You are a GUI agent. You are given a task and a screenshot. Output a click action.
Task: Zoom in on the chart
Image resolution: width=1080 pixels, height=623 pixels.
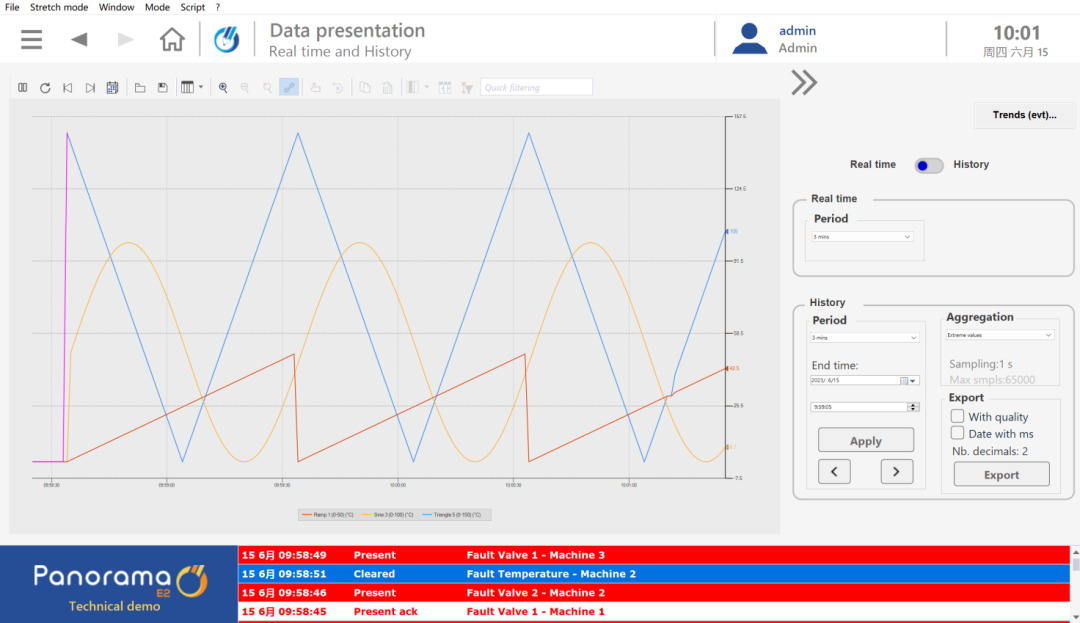(x=223, y=88)
